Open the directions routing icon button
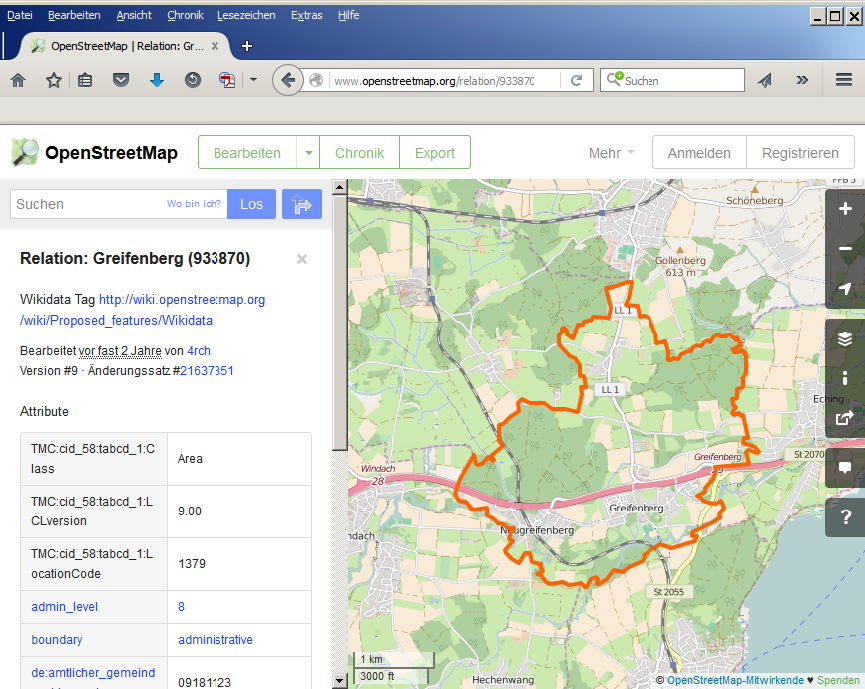 [302, 204]
